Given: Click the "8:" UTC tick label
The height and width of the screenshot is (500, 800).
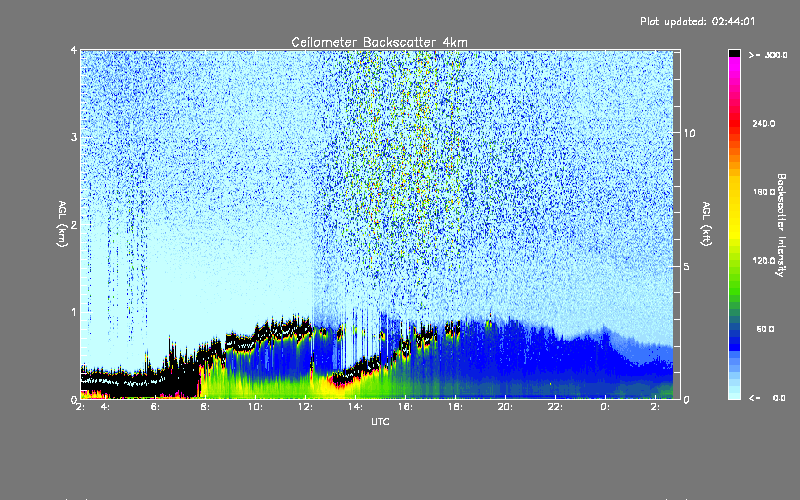Looking at the screenshot, I should pyautogui.click(x=205, y=407).
